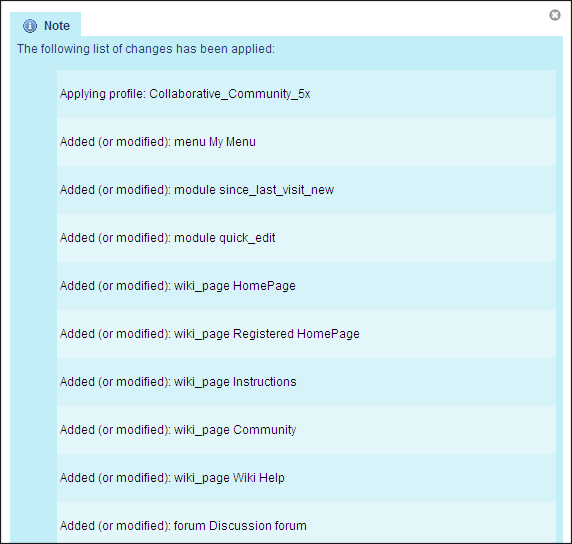
Task: Click 'The following list of changes' heading
Action: (146, 49)
